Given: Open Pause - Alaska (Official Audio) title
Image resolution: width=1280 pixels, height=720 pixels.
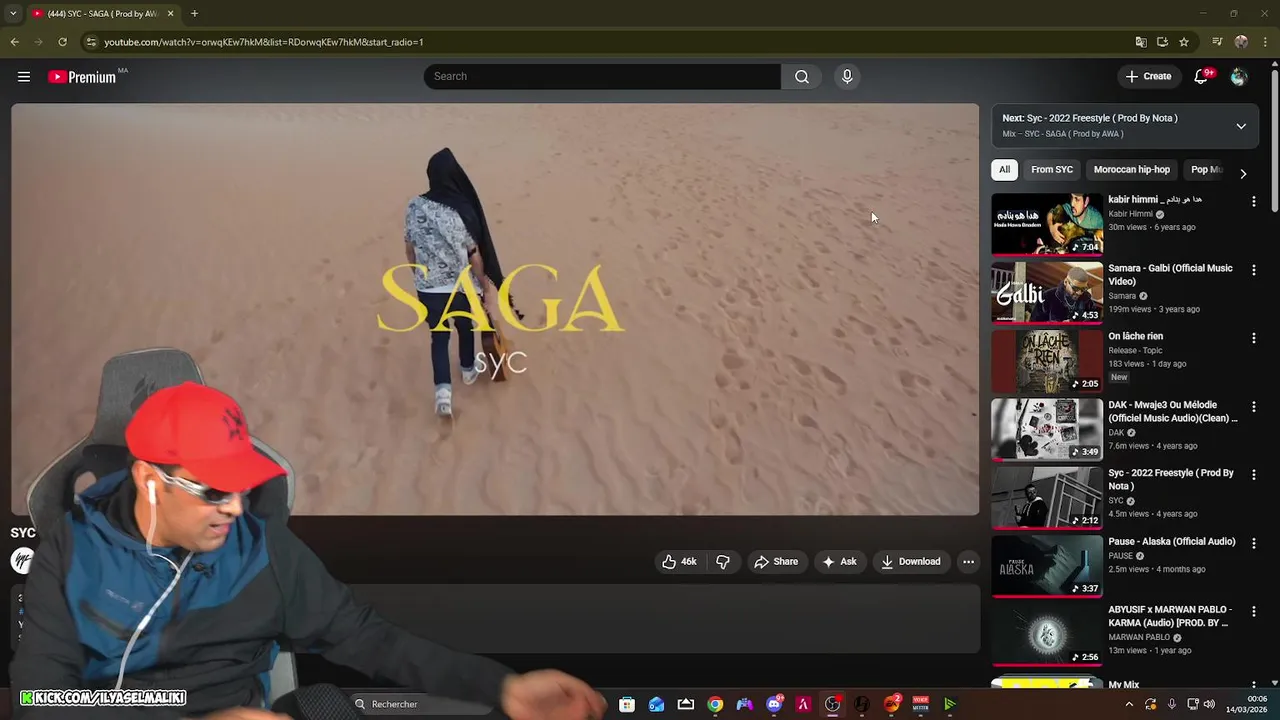Looking at the screenshot, I should coord(1171,542).
